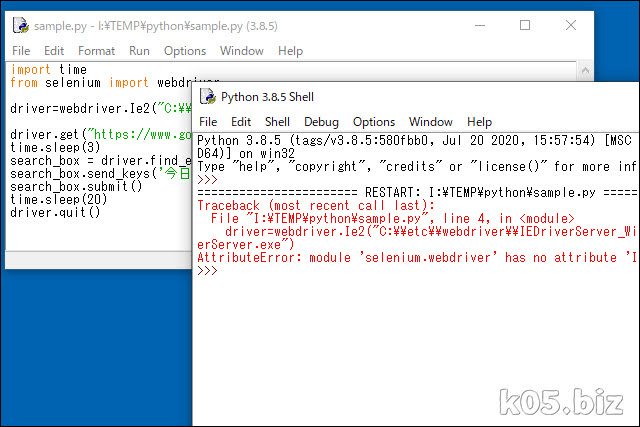Click the 'search_box.submit()' line
The width and height of the screenshot is (640, 427).
[76, 187]
